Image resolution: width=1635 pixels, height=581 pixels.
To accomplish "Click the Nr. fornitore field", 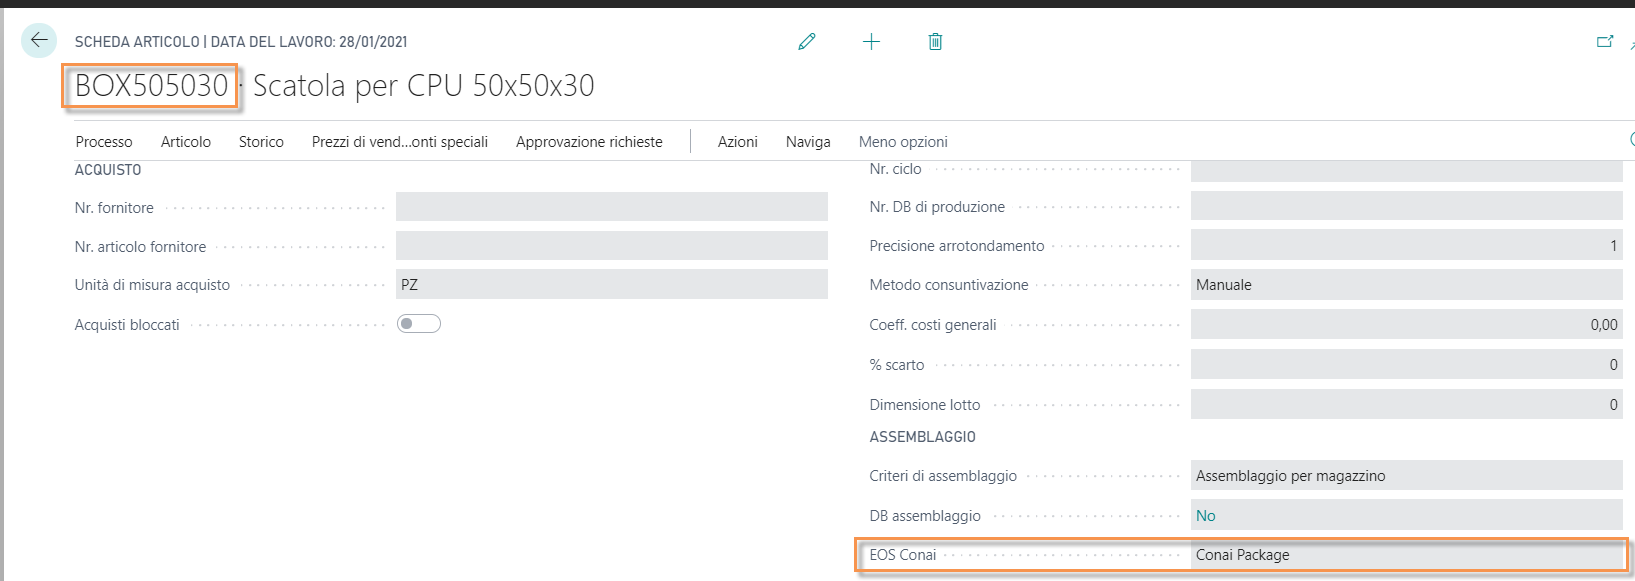I will tap(611, 208).
